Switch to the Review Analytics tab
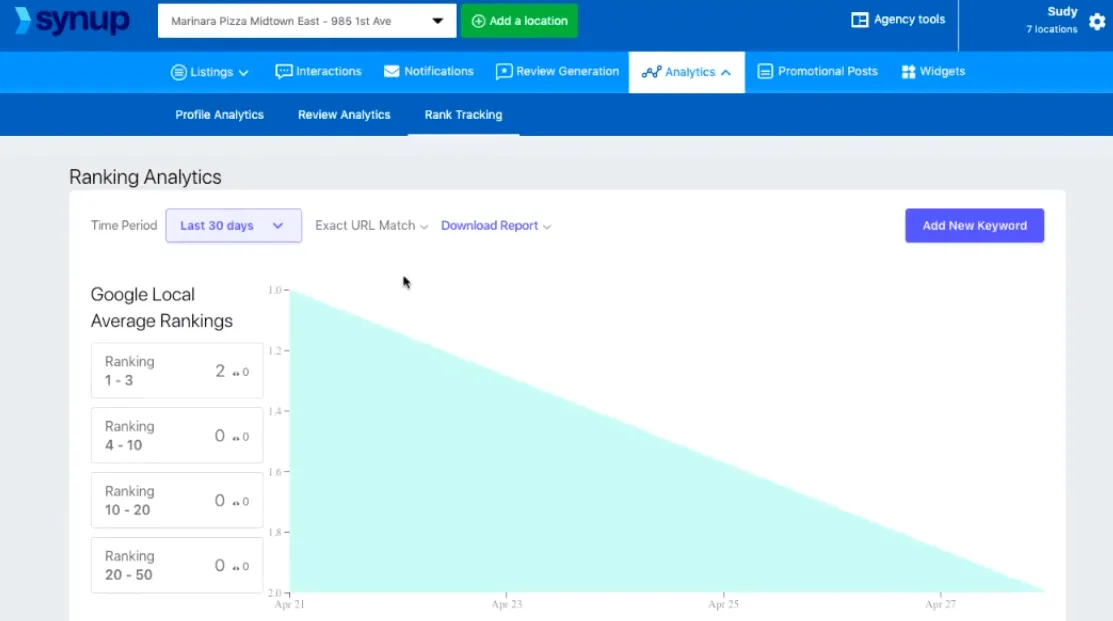Viewport: 1113px width, 621px height. [x=344, y=115]
